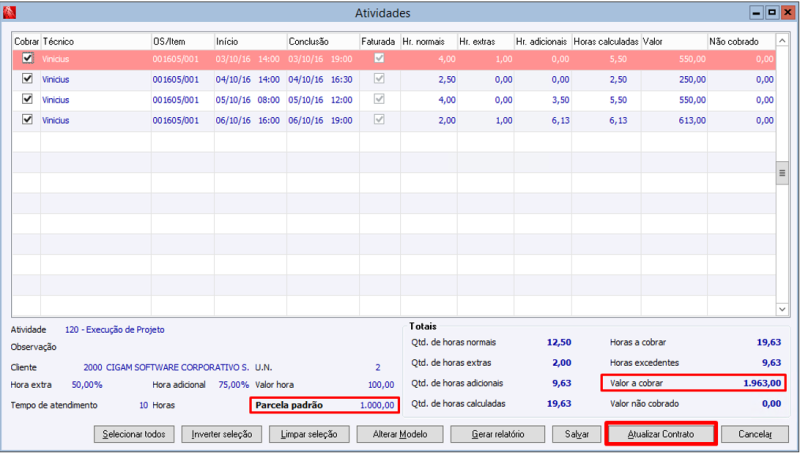Click Atualizar Contrato button

tap(661, 434)
